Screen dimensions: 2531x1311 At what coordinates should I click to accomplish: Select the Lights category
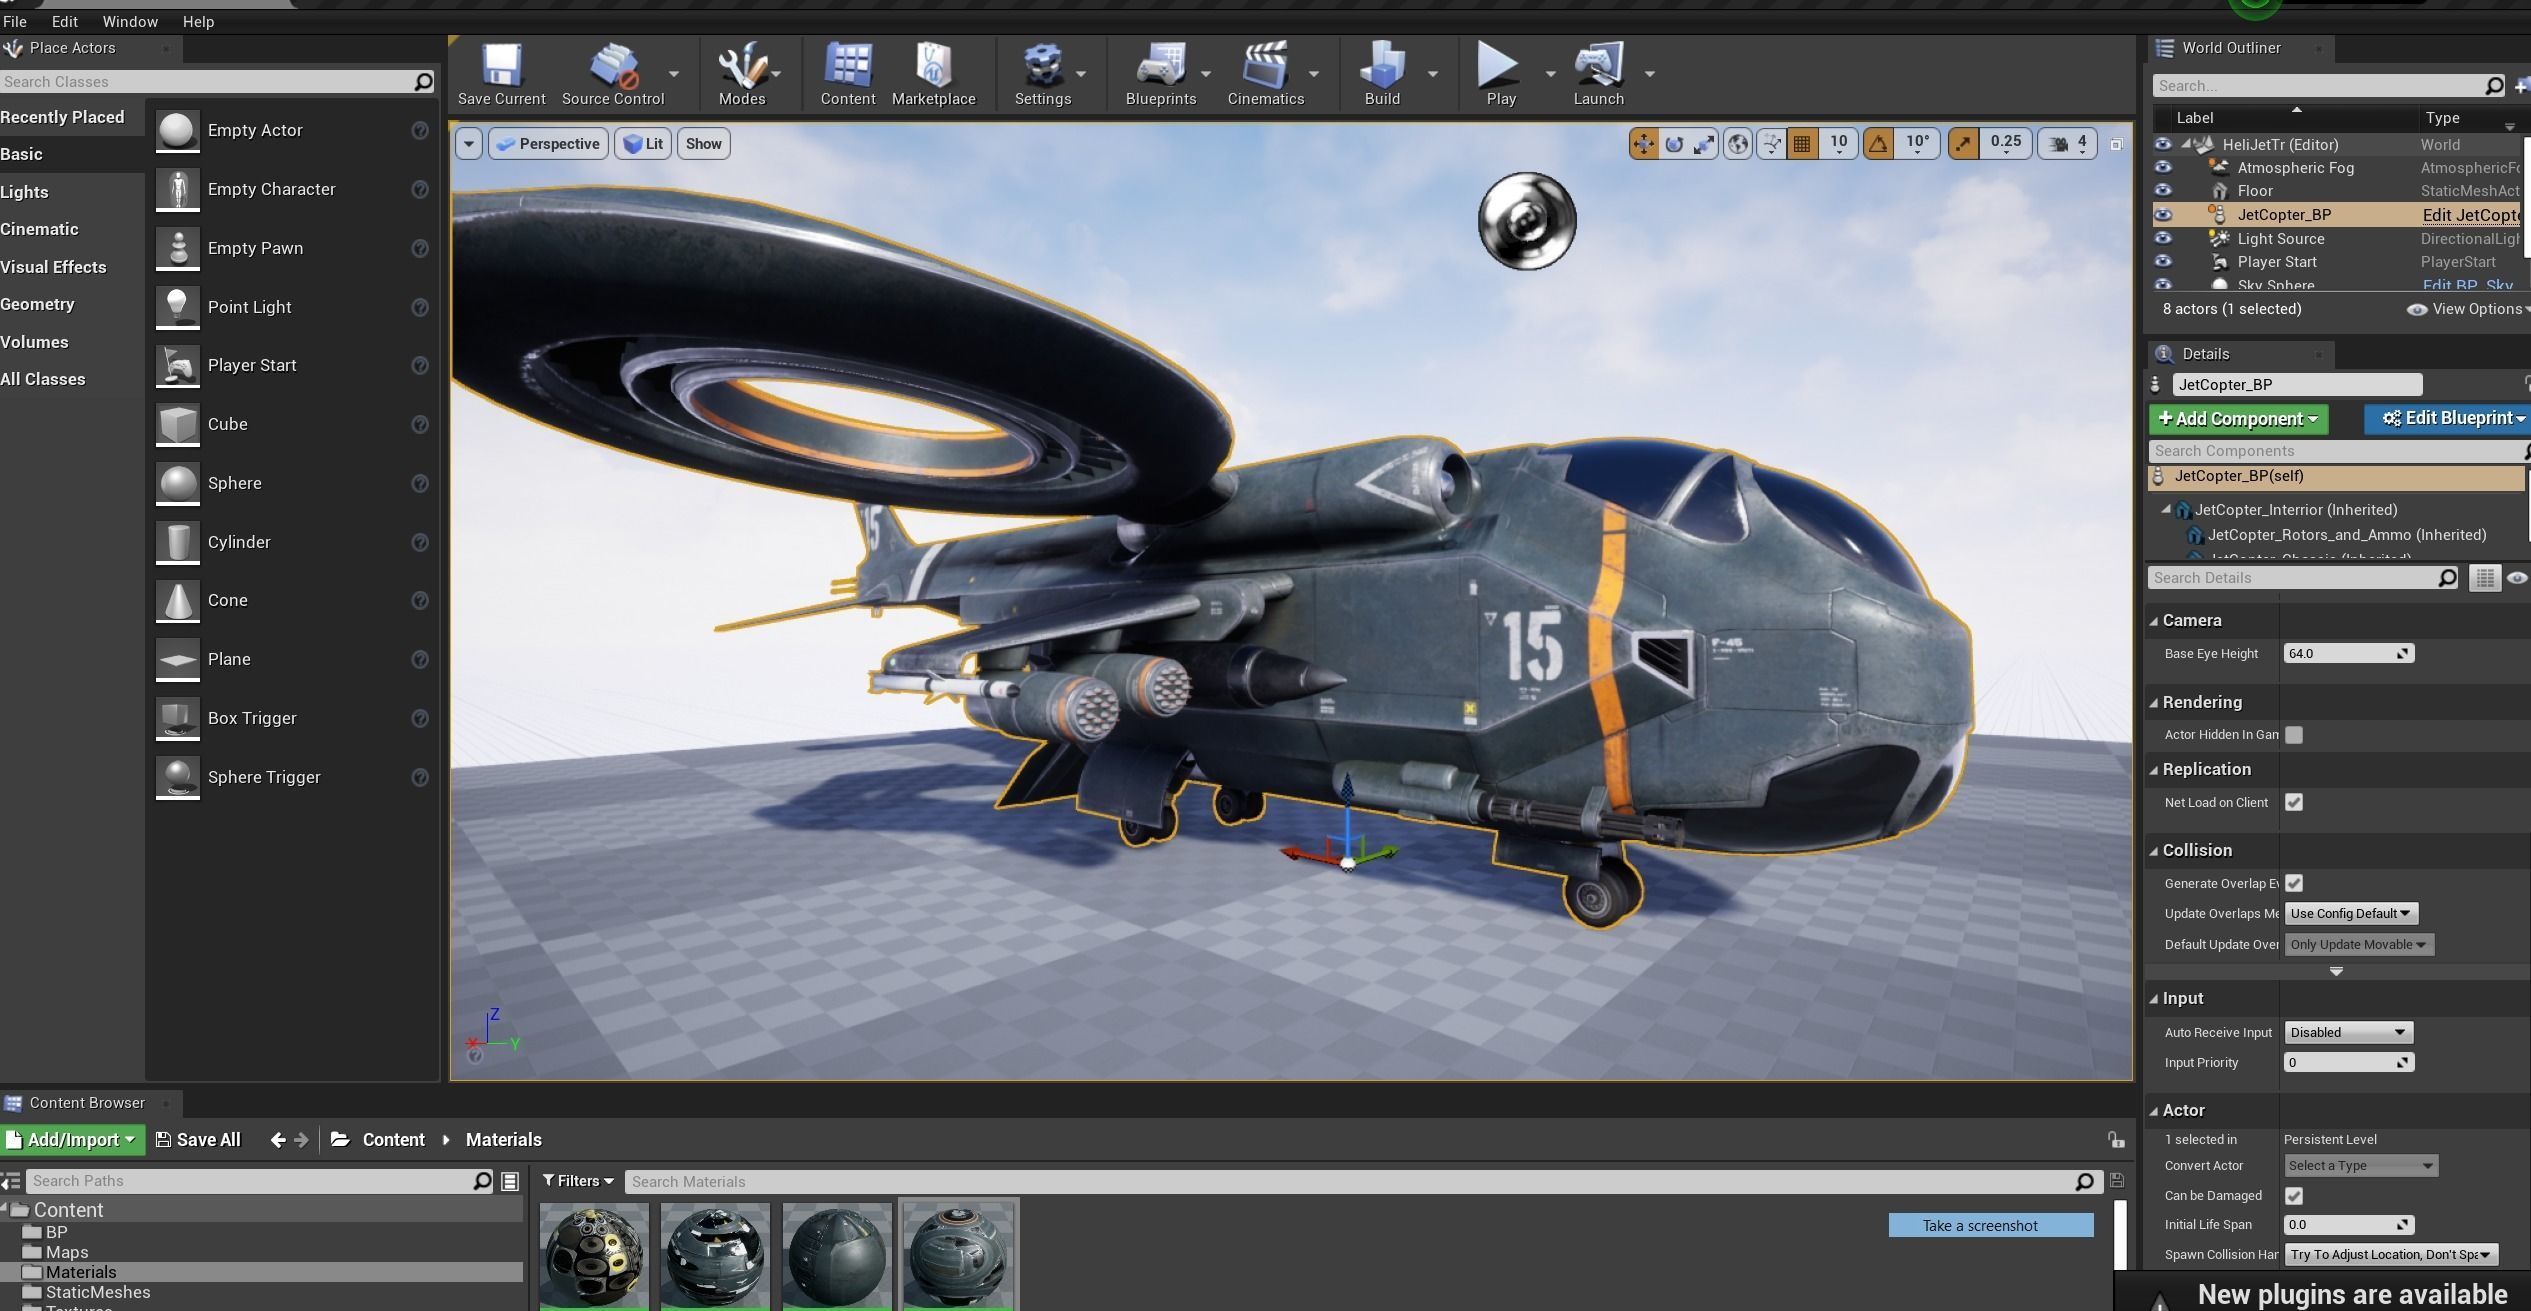[25, 192]
